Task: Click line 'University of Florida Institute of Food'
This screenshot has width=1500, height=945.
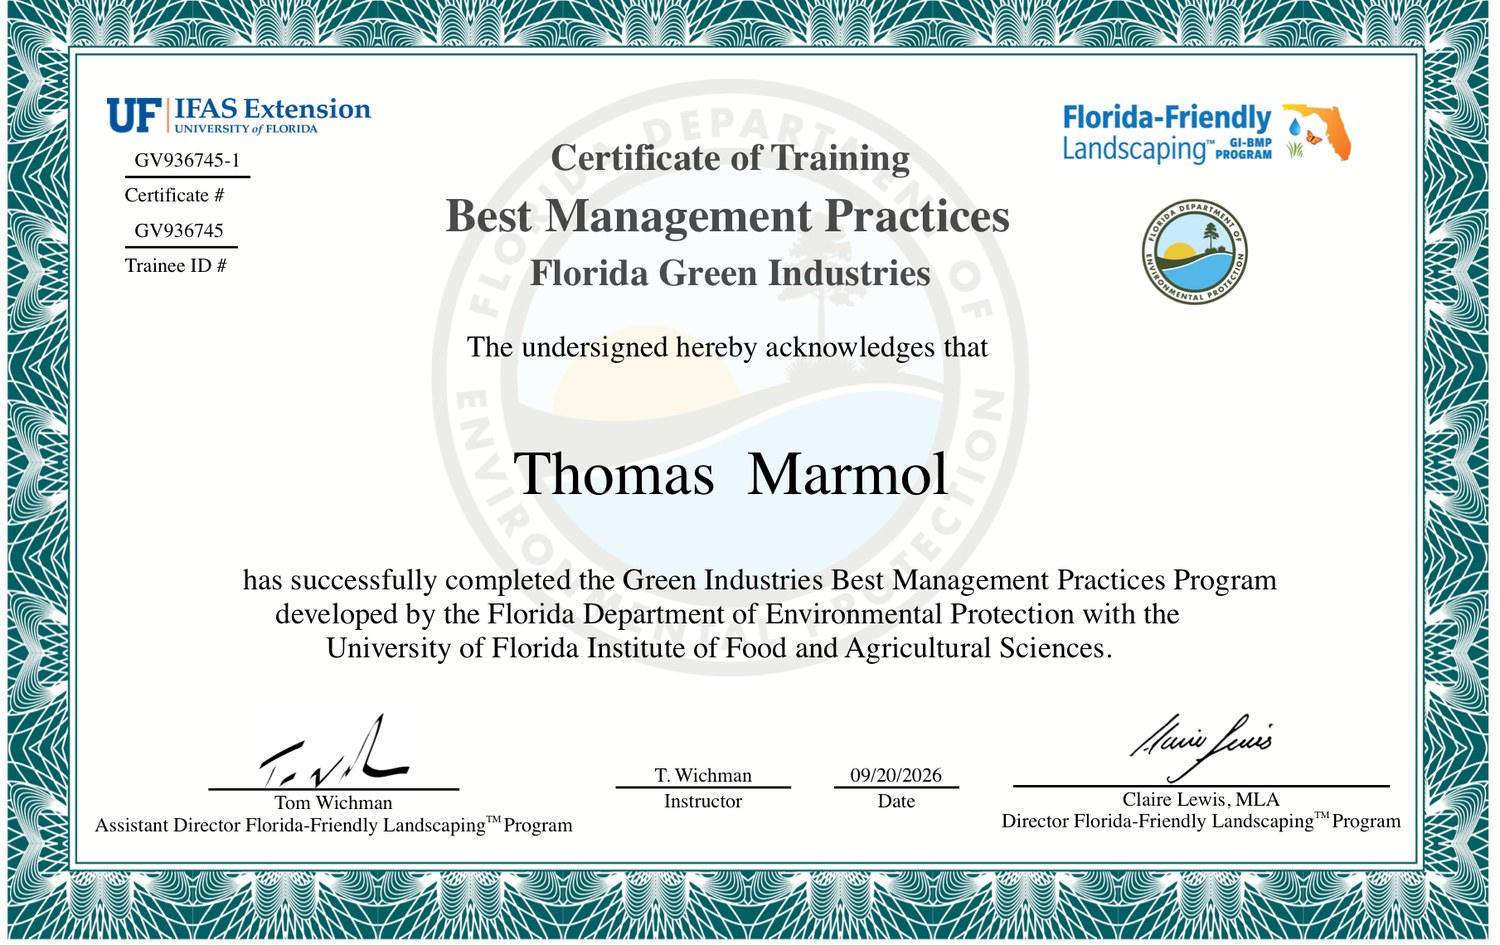Action: 719,648
